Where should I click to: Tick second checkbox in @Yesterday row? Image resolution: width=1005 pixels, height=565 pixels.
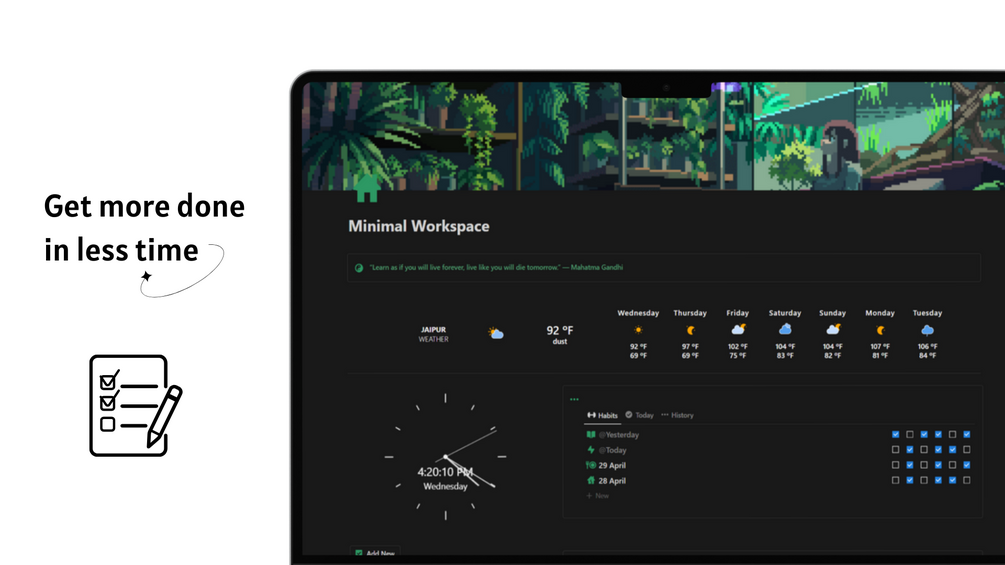click(x=909, y=434)
